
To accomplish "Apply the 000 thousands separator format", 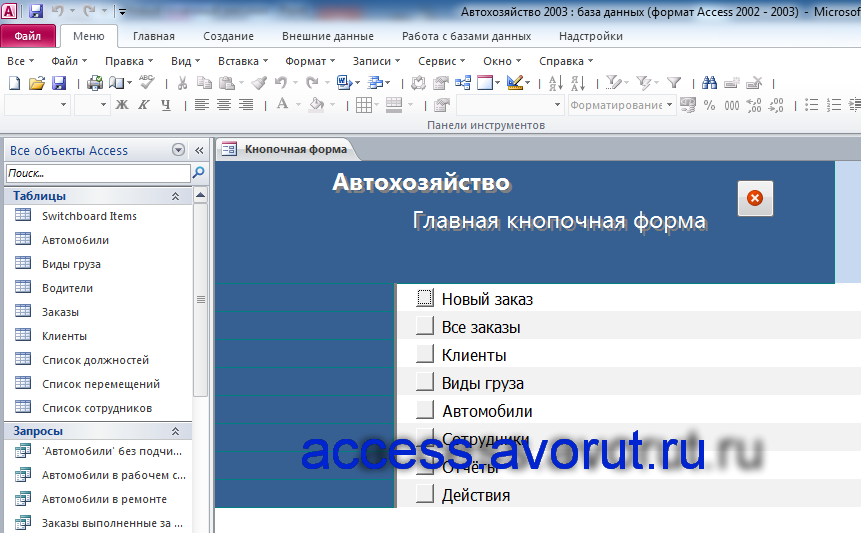I will [731, 105].
